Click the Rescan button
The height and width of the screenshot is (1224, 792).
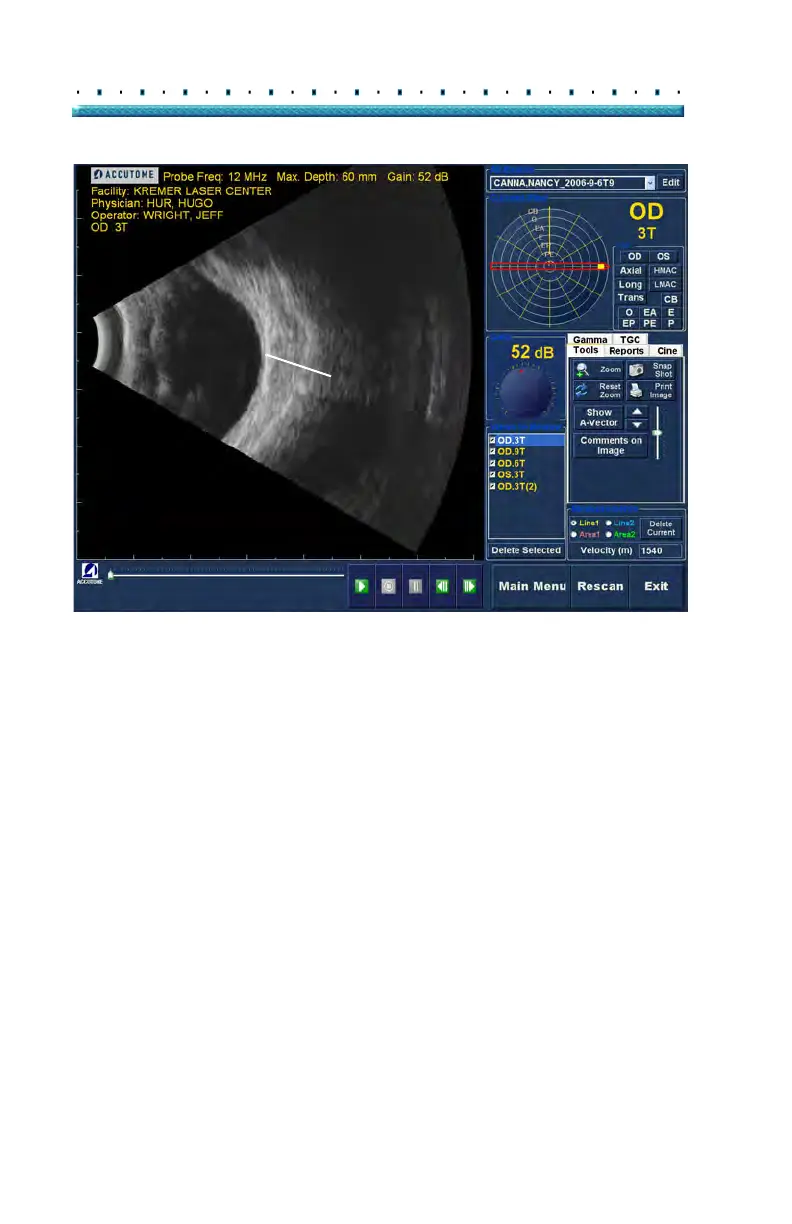[x=600, y=586]
